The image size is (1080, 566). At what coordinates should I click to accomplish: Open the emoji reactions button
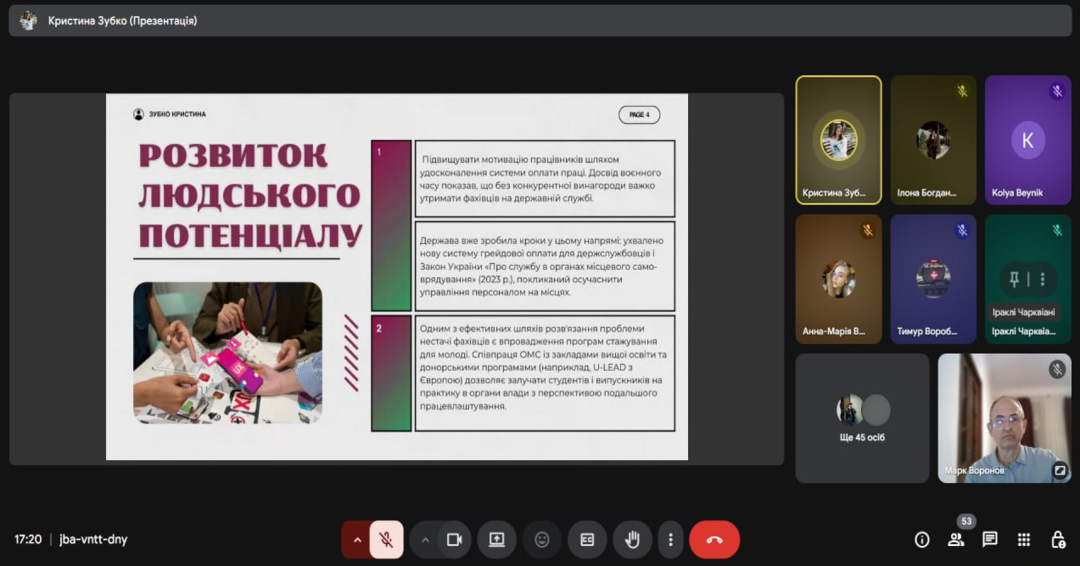[542, 540]
